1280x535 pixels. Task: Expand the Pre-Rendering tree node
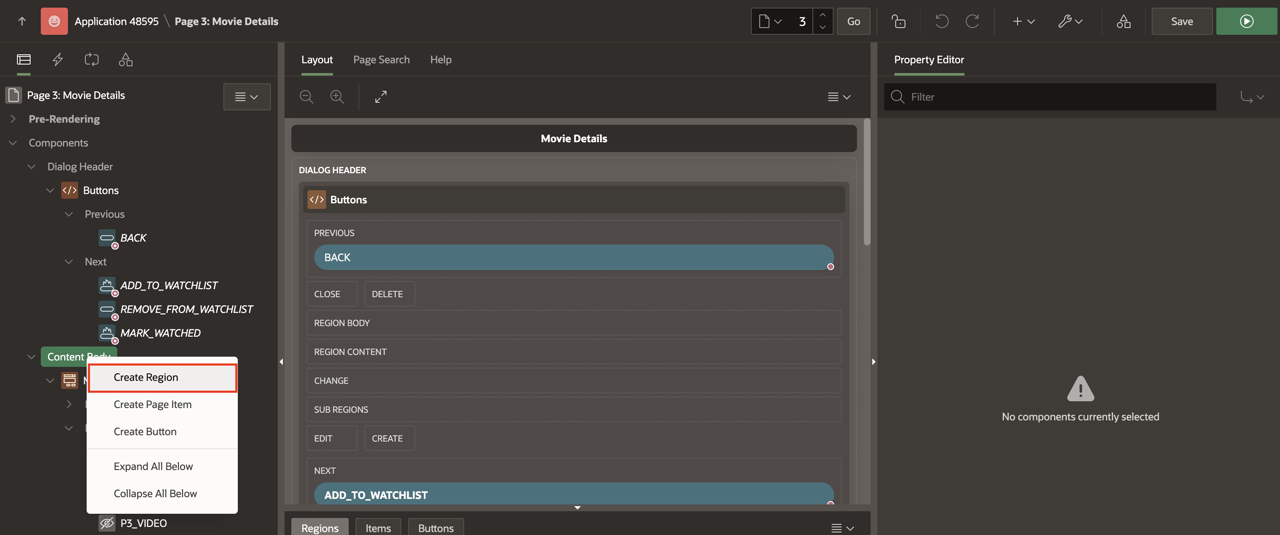point(13,119)
